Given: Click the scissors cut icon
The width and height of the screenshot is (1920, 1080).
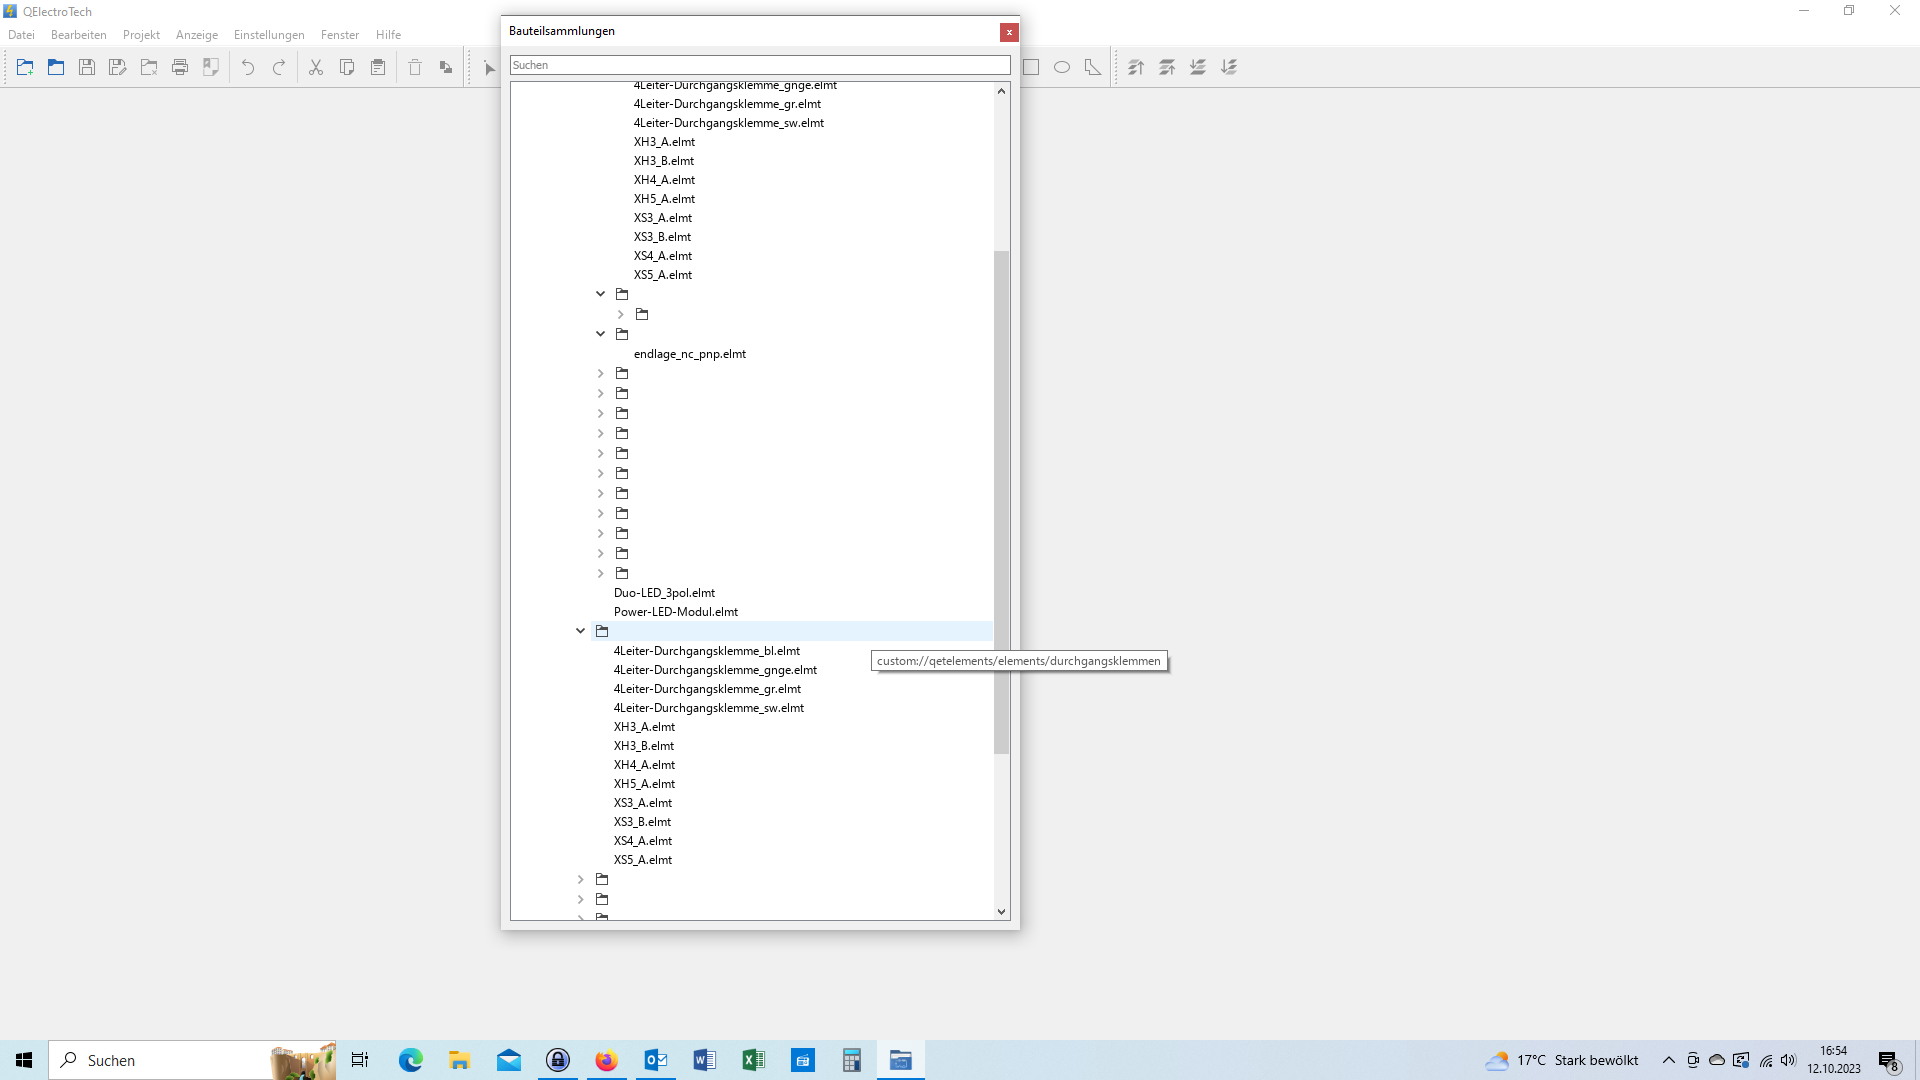Looking at the screenshot, I should (316, 67).
